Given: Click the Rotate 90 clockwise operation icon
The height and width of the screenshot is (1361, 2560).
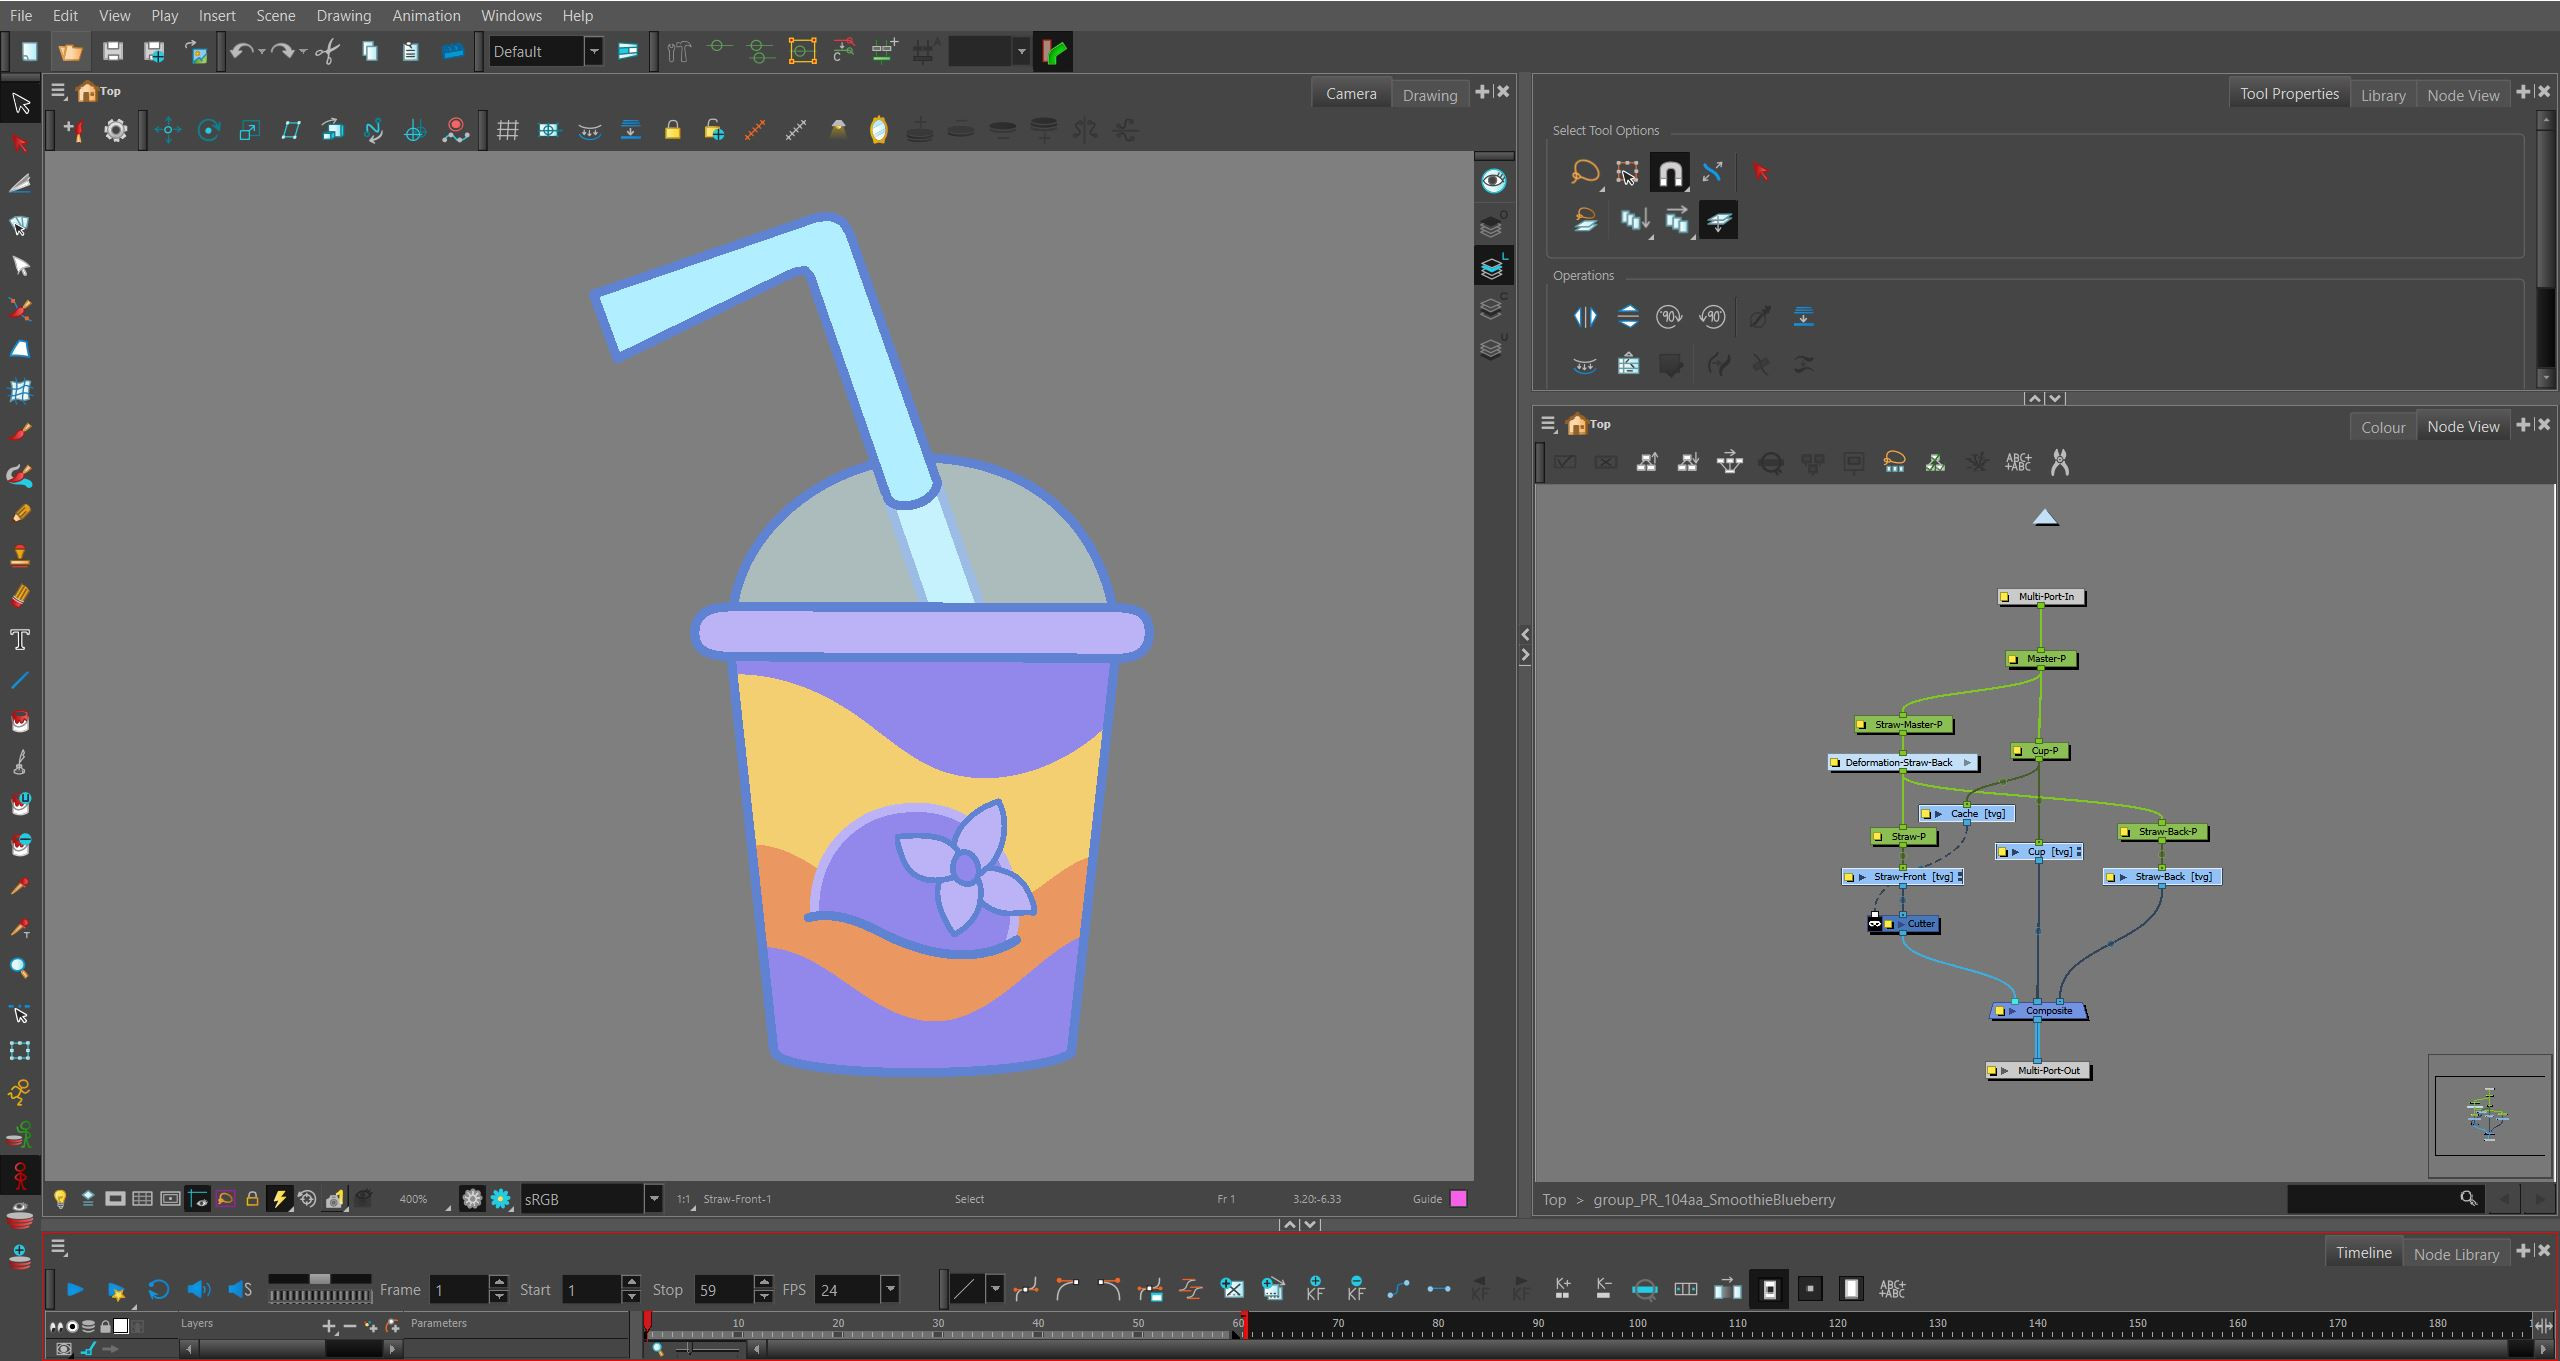Looking at the screenshot, I should coord(1669,317).
